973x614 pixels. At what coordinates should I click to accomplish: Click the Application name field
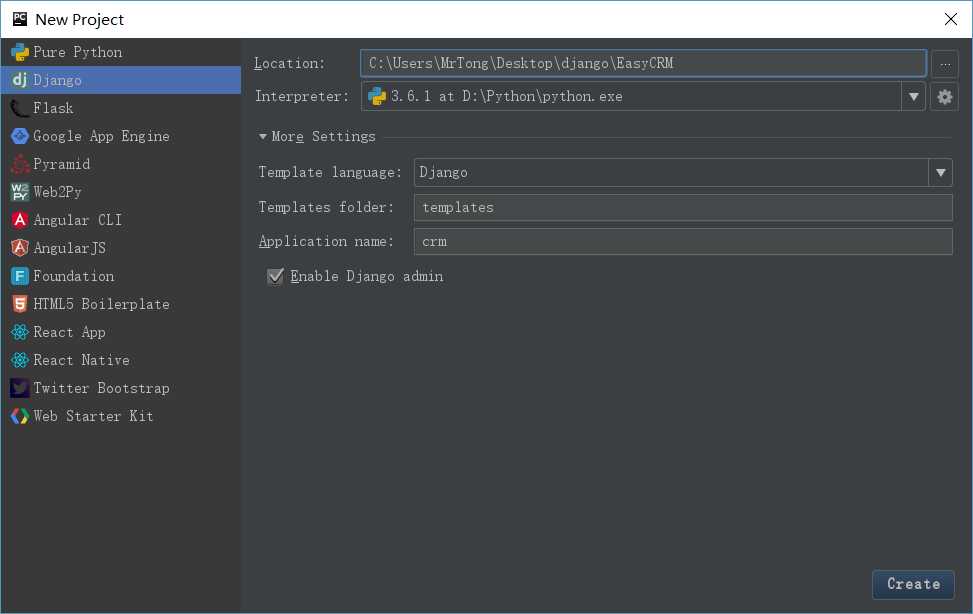click(x=683, y=242)
